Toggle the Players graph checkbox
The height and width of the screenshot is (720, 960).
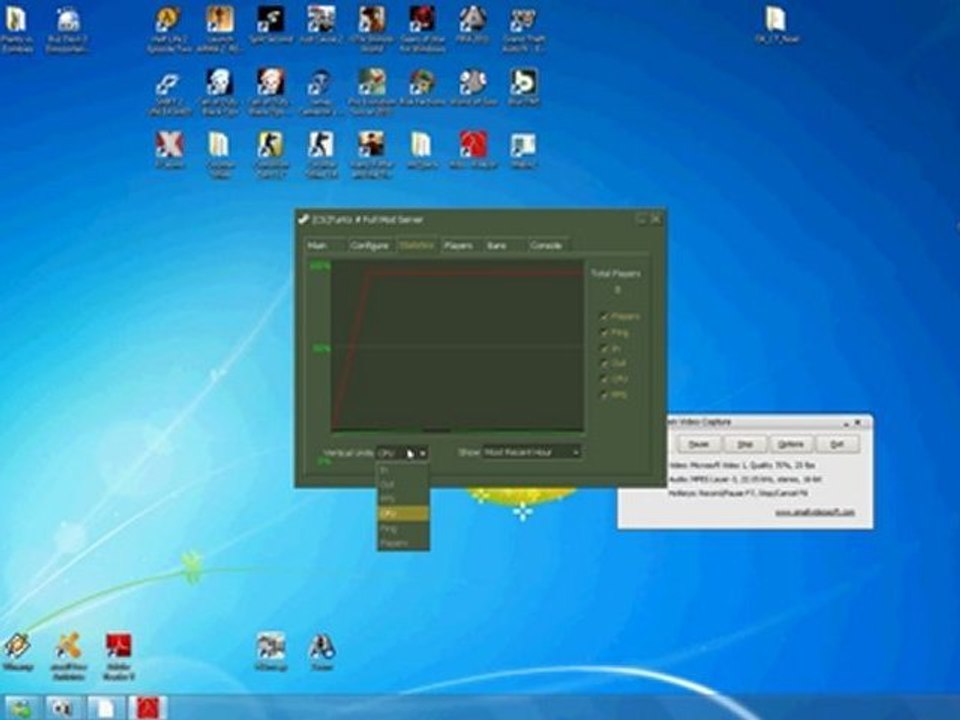pyautogui.click(x=604, y=317)
